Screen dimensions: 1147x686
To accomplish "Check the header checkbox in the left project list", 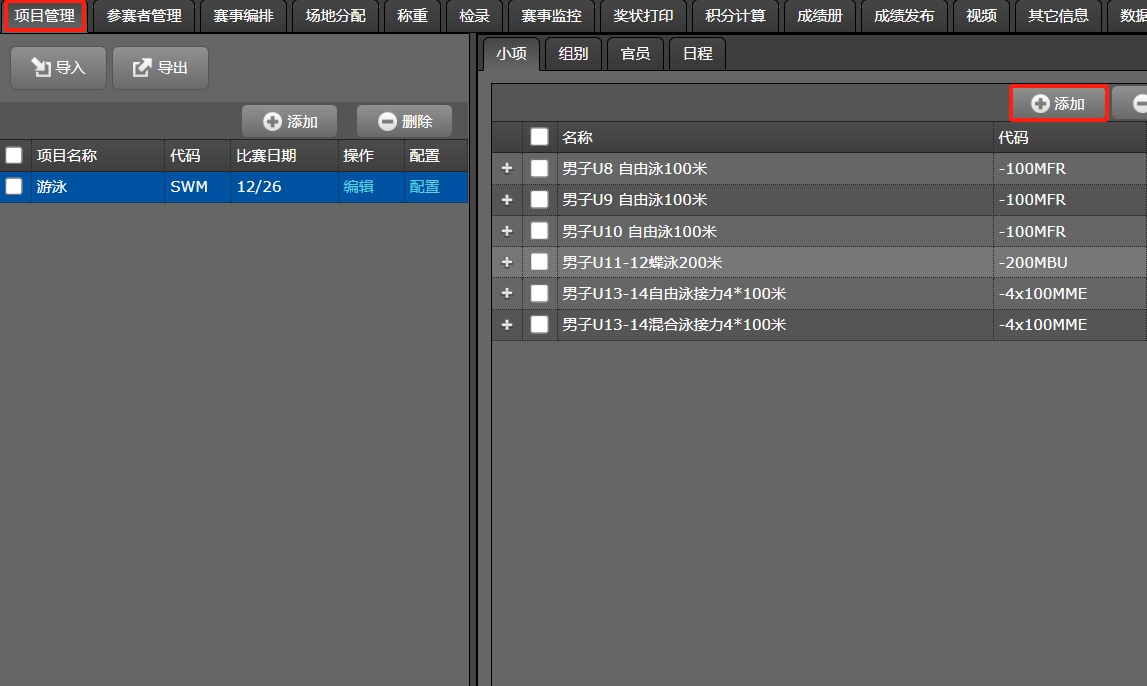I will 14,155.
